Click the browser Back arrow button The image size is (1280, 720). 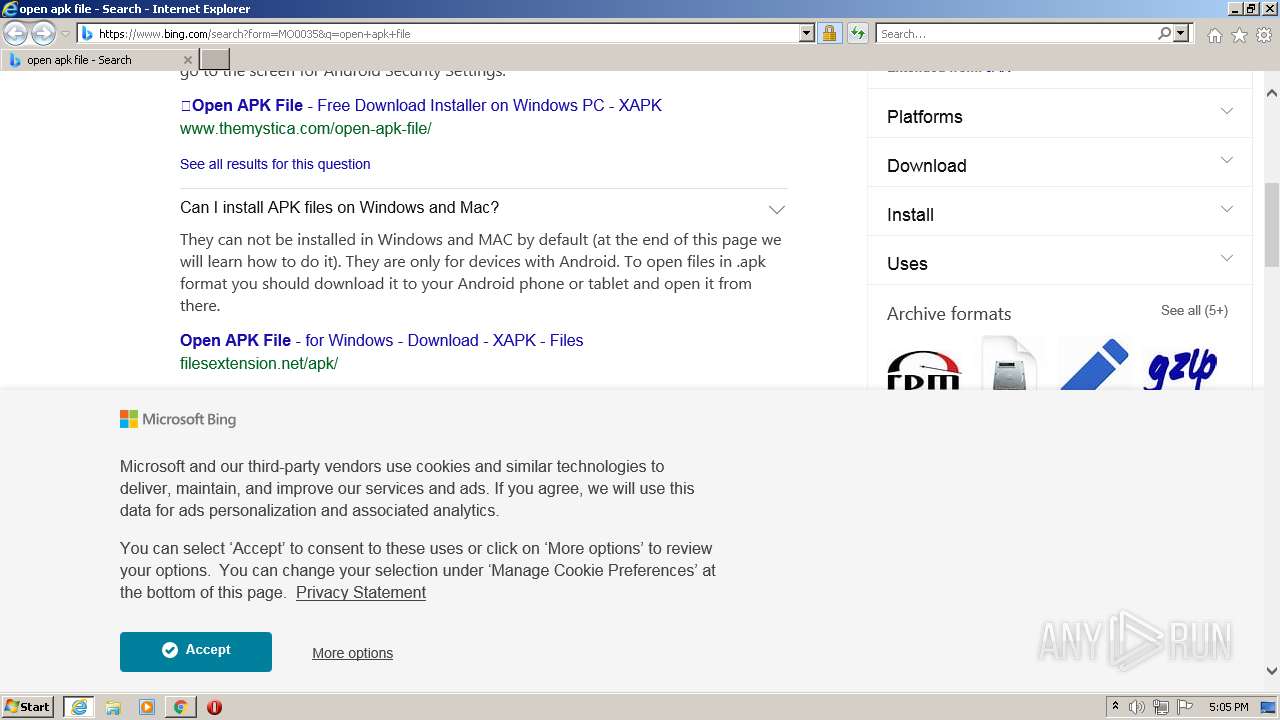coord(16,33)
